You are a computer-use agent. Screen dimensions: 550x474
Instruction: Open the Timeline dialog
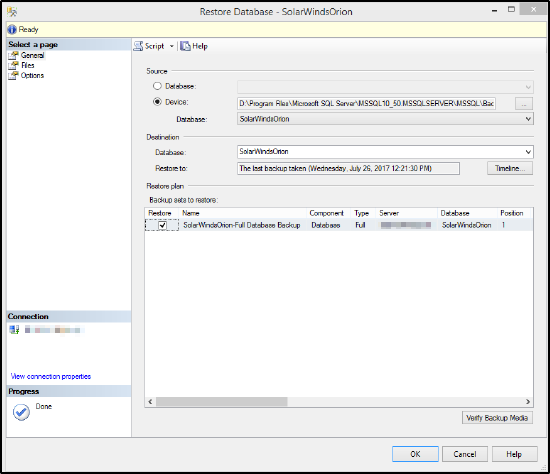tap(510, 168)
